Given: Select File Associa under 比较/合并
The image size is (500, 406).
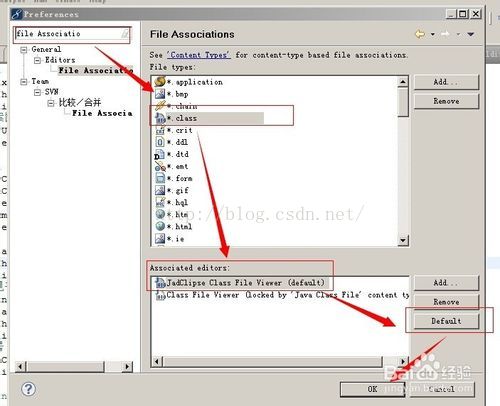Looking at the screenshot, I should pos(102,113).
